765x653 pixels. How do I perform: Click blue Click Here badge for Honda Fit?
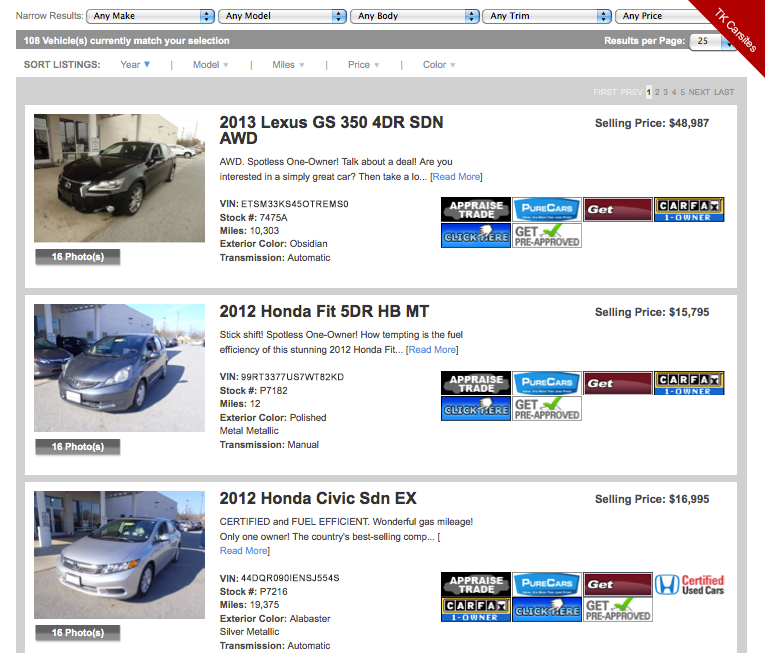point(476,408)
